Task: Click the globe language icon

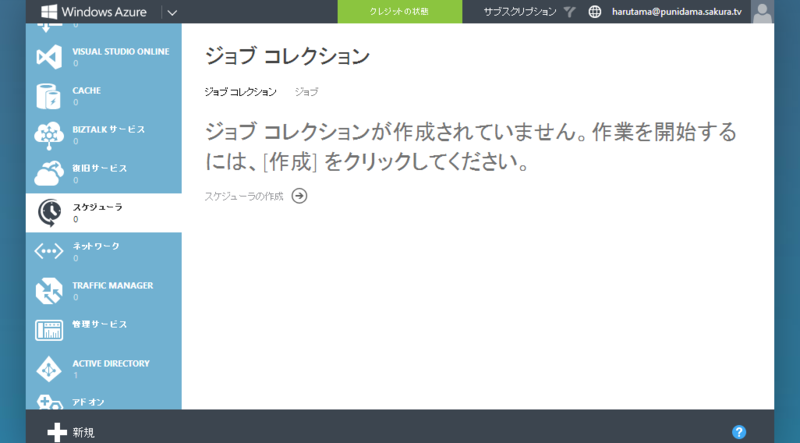Action: [594, 12]
